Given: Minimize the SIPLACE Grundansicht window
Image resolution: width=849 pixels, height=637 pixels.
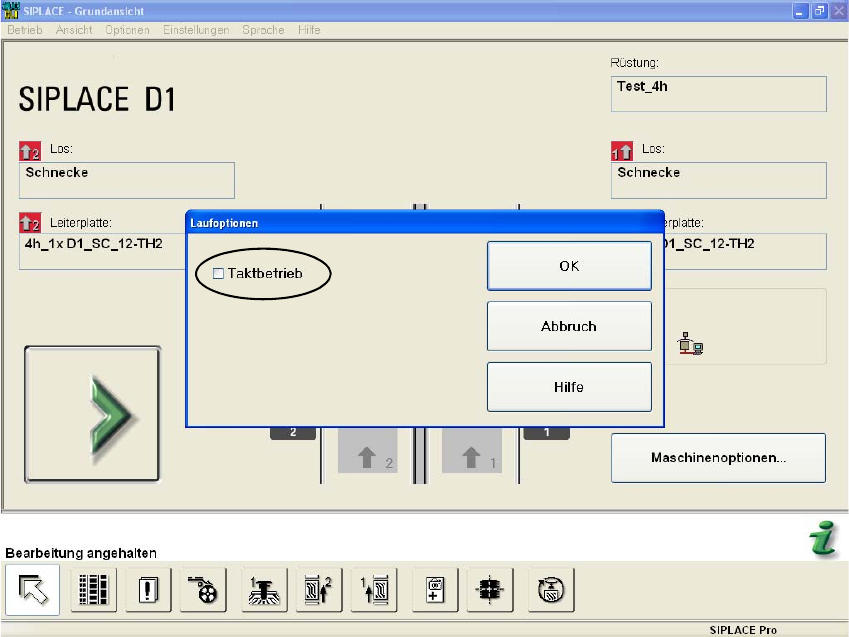Looking at the screenshot, I should tap(800, 11).
